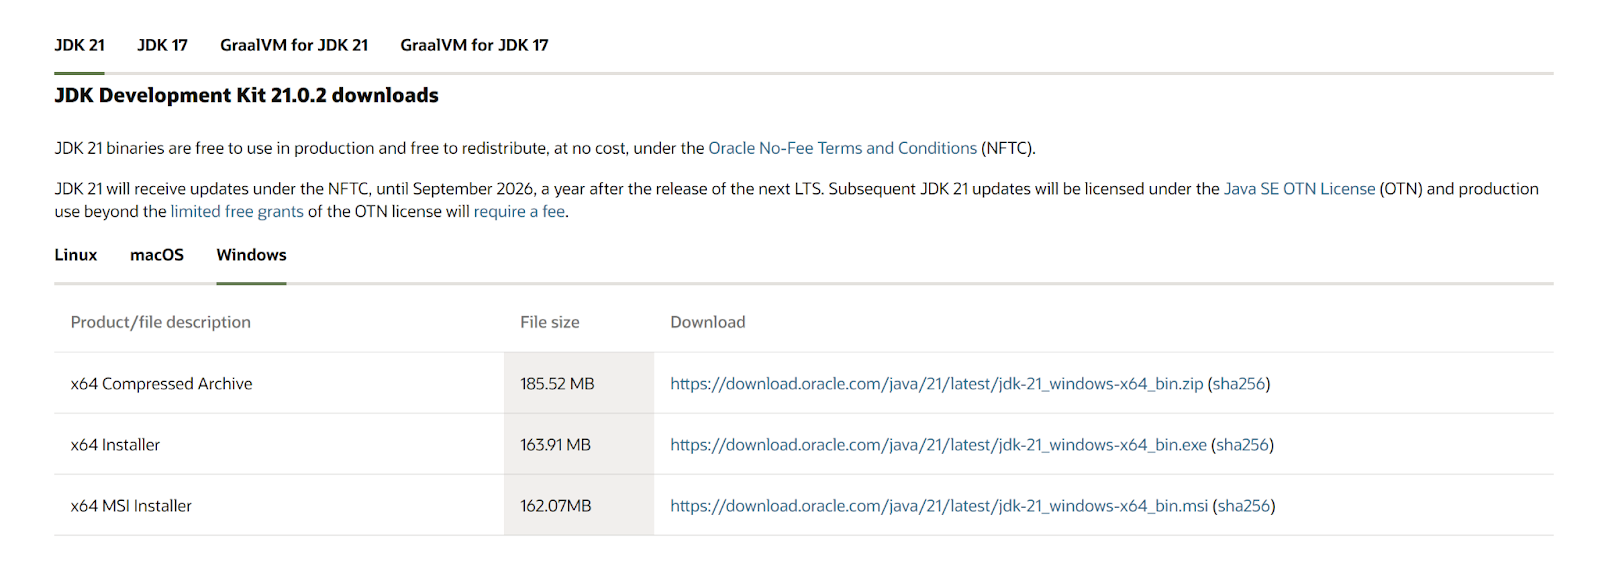Select the GraalVM for JDK 17 tab
1600x576 pixels.
pyautogui.click(x=474, y=45)
